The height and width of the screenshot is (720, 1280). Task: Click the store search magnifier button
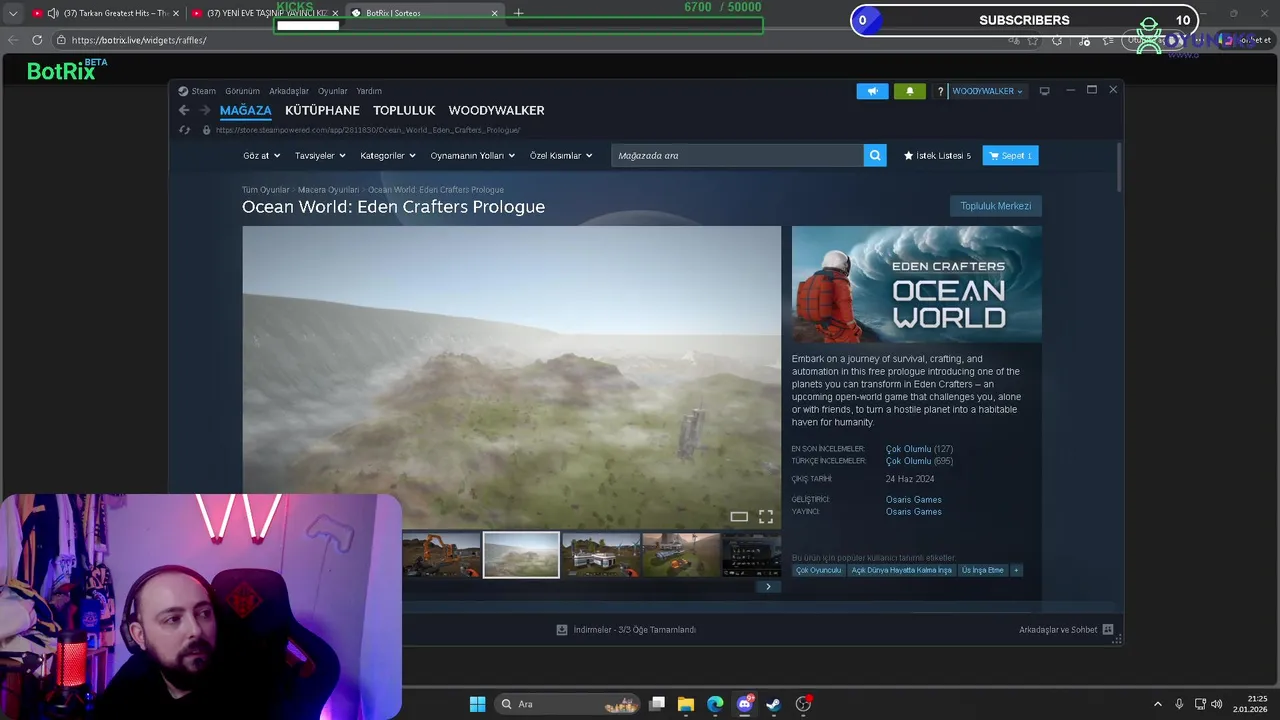pyautogui.click(x=875, y=155)
